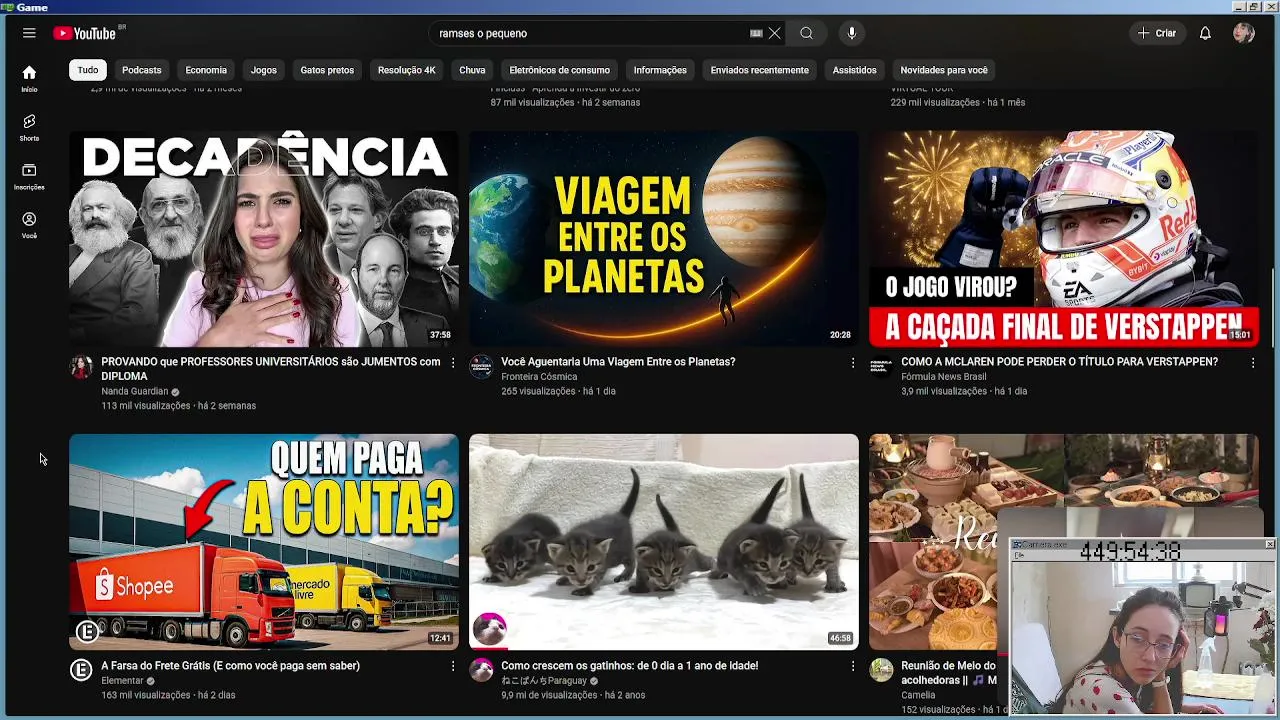Click the magnifier search button
Viewport: 1280px width, 720px height.
[x=806, y=33]
